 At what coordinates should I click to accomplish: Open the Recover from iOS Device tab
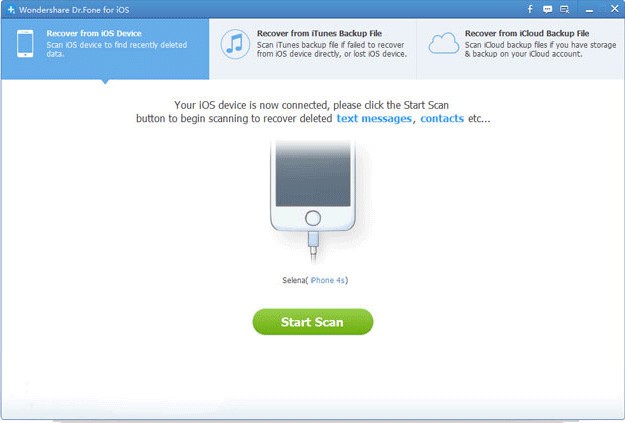pos(105,49)
